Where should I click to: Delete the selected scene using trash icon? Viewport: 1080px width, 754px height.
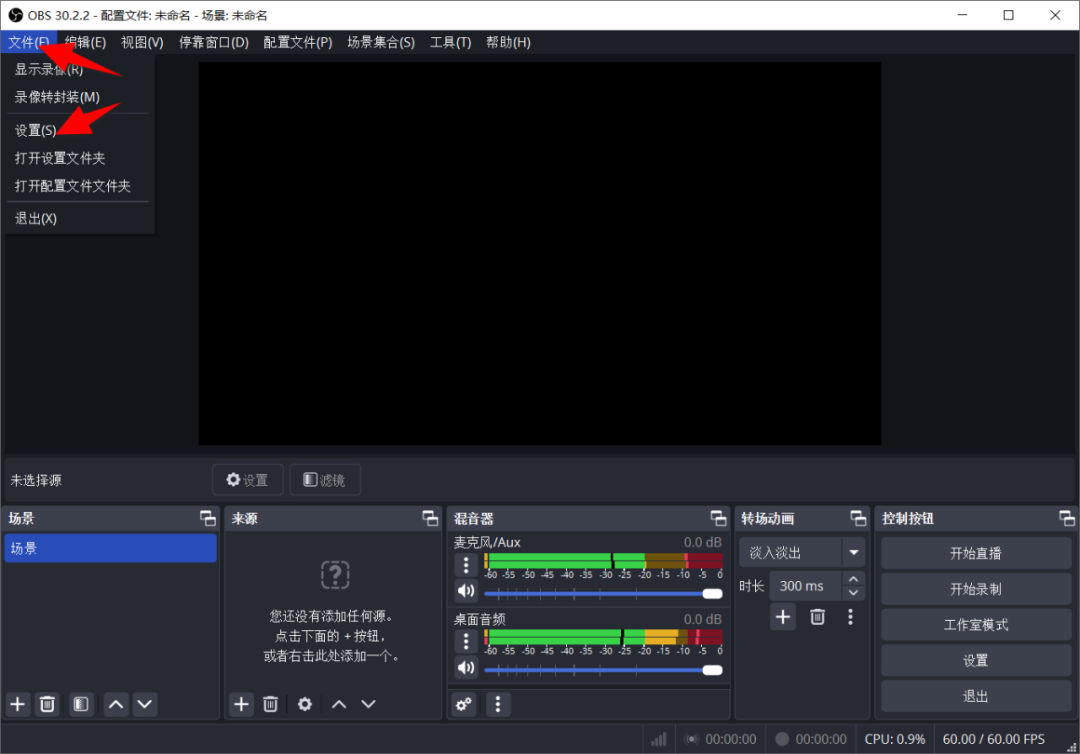click(47, 704)
